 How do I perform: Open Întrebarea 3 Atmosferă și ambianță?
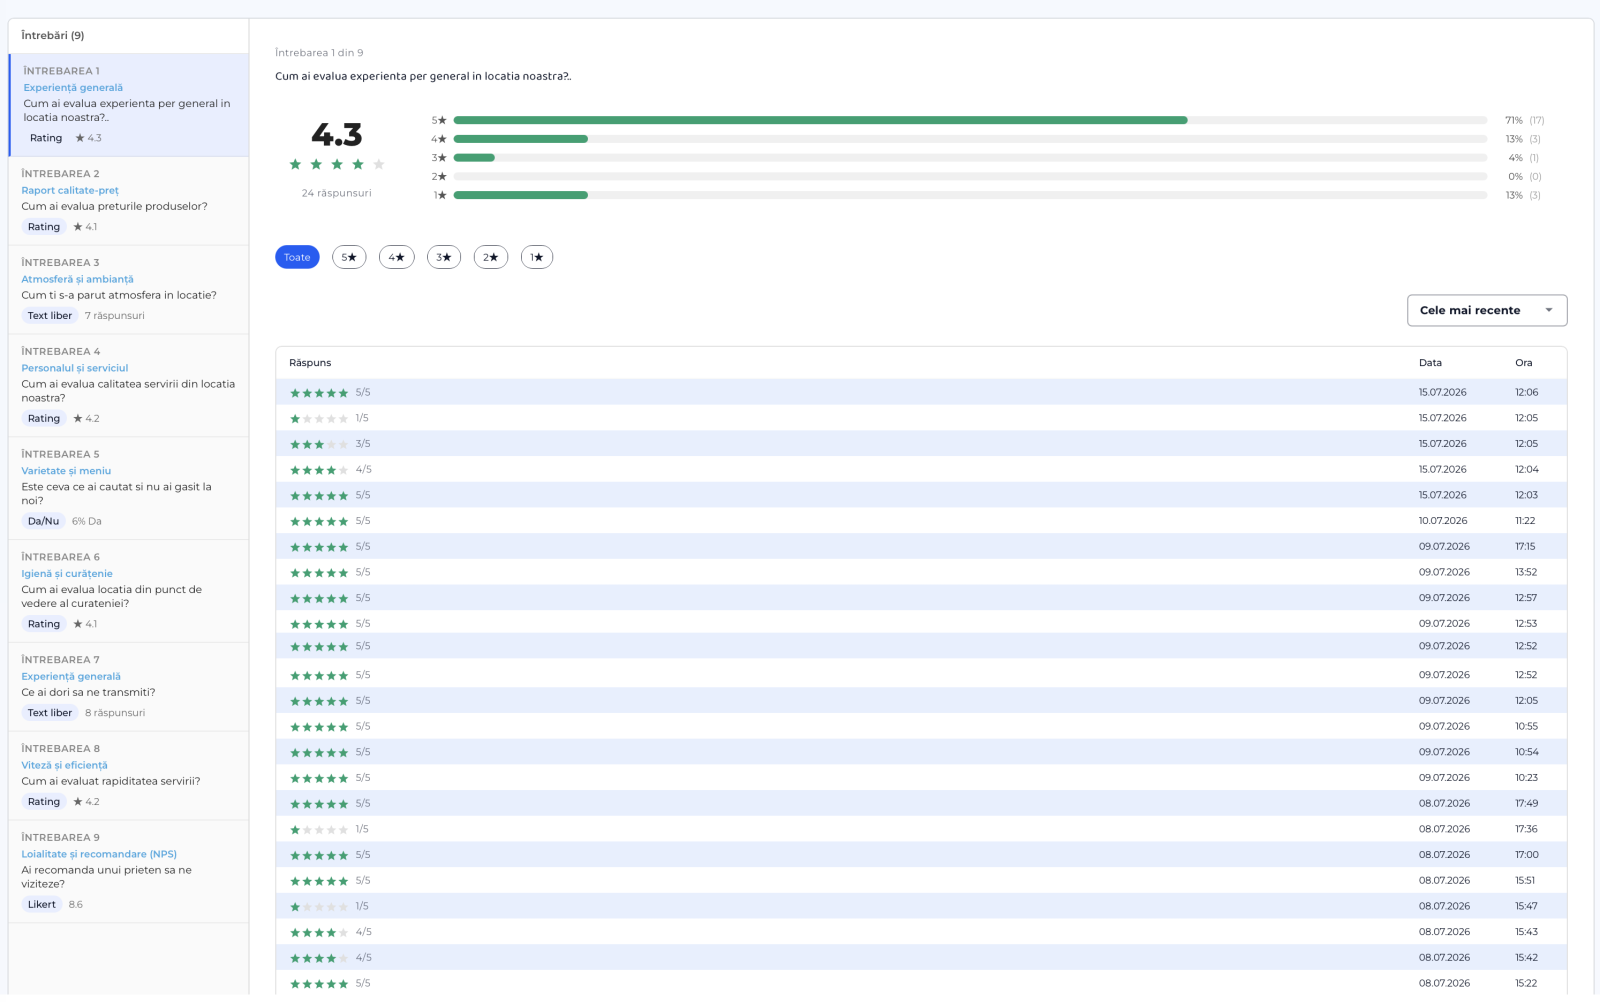coord(128,290)
